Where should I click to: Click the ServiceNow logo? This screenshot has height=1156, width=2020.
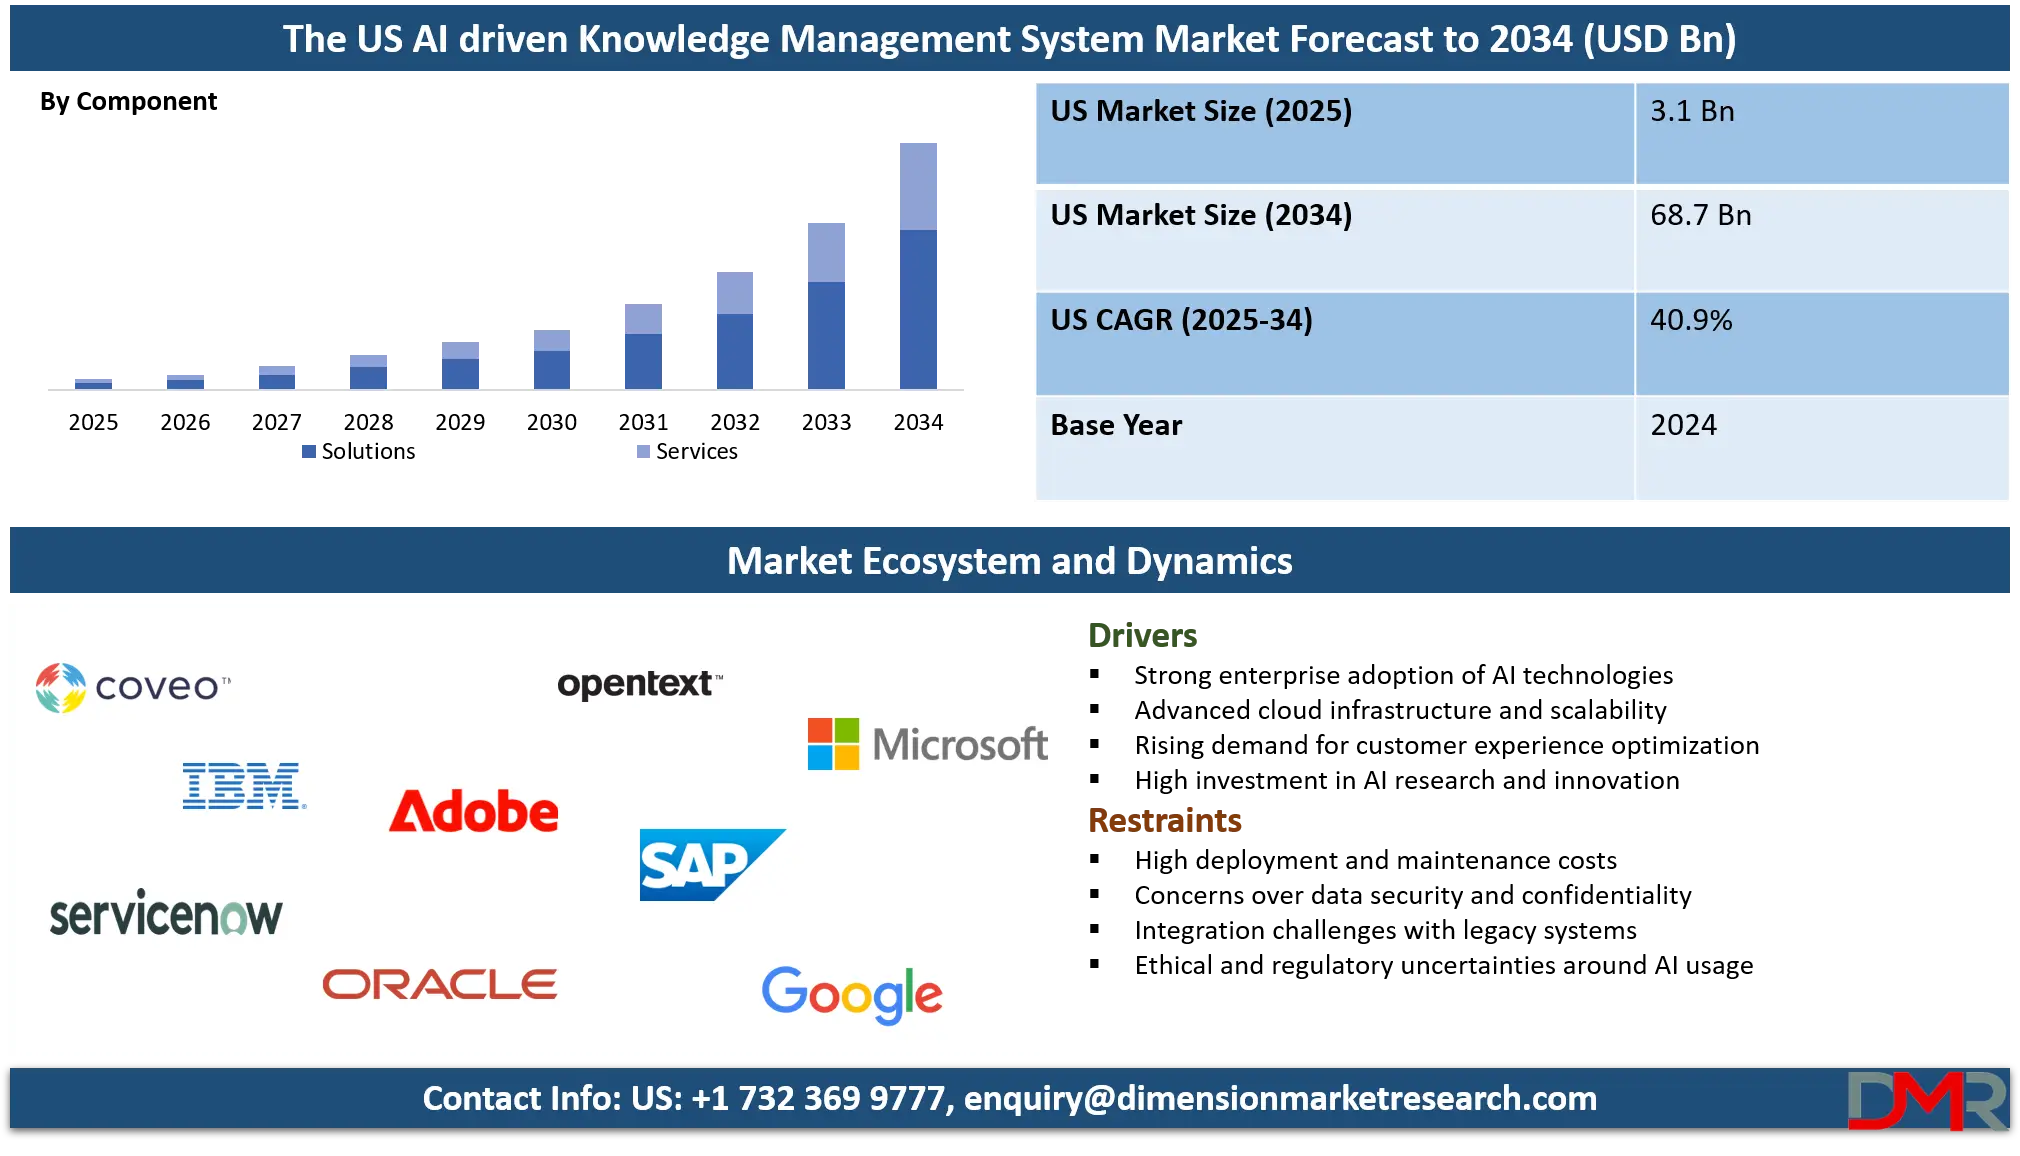click(x=166, y=914)
